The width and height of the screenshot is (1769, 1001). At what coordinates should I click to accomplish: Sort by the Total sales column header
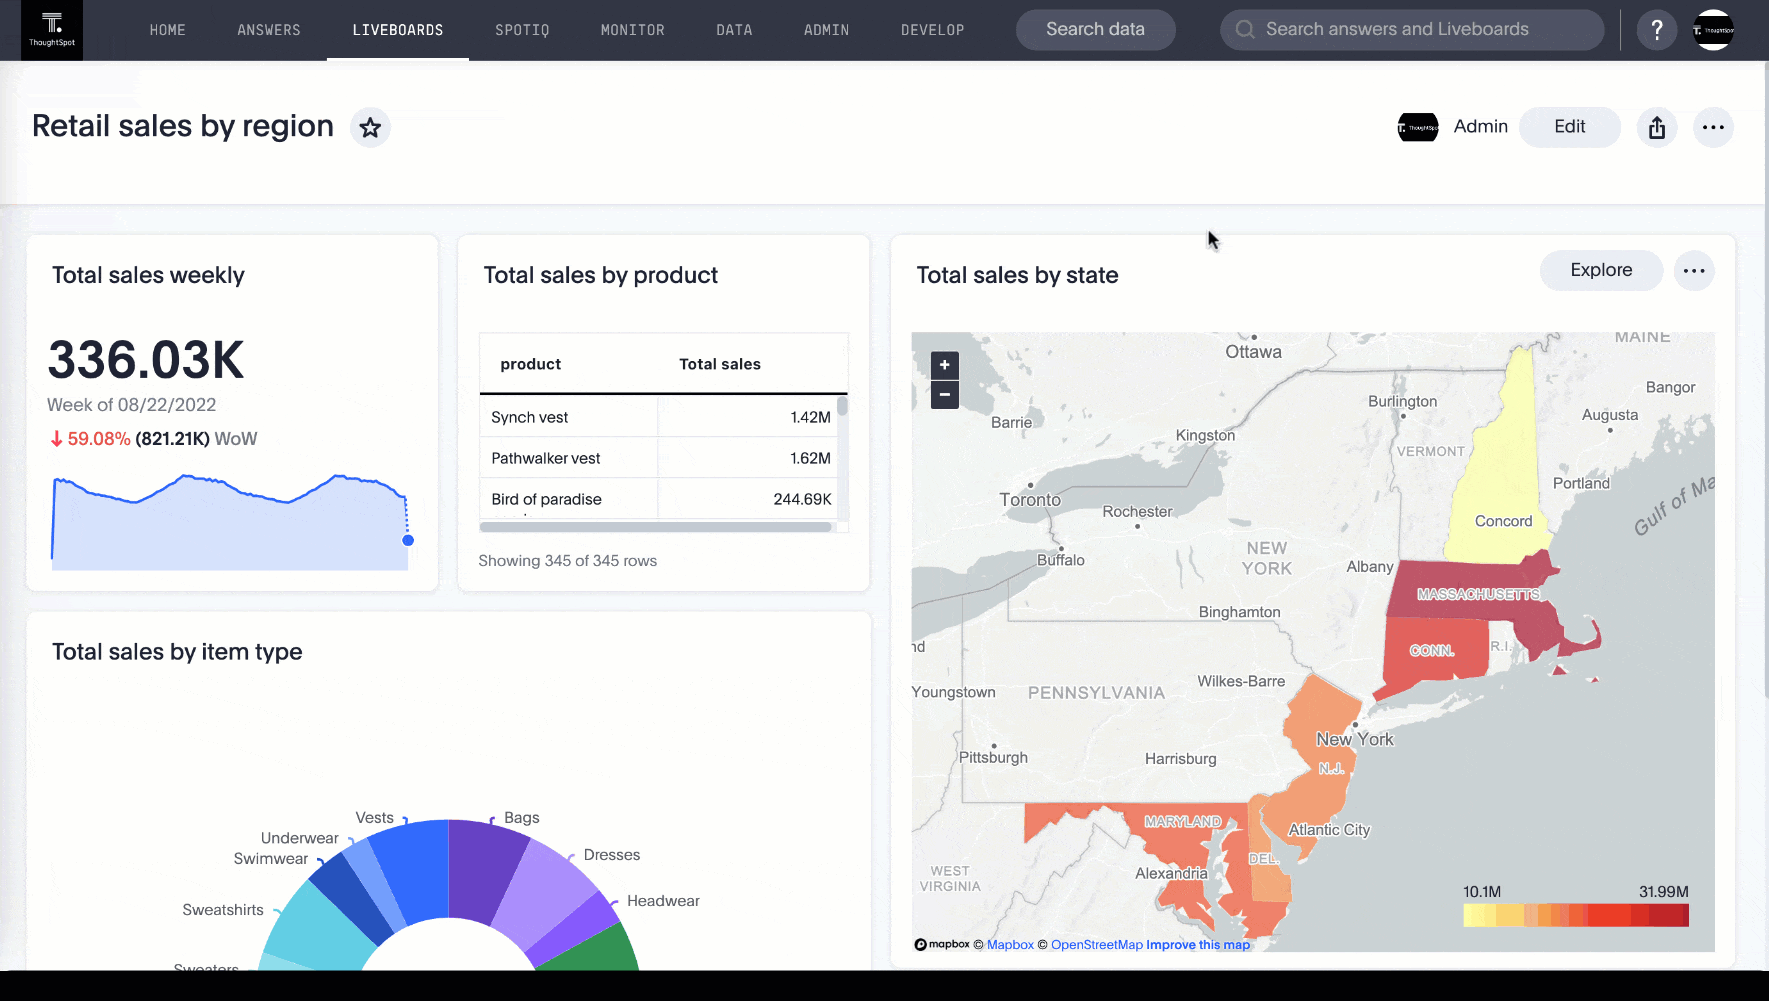click(x=720, y=364)
